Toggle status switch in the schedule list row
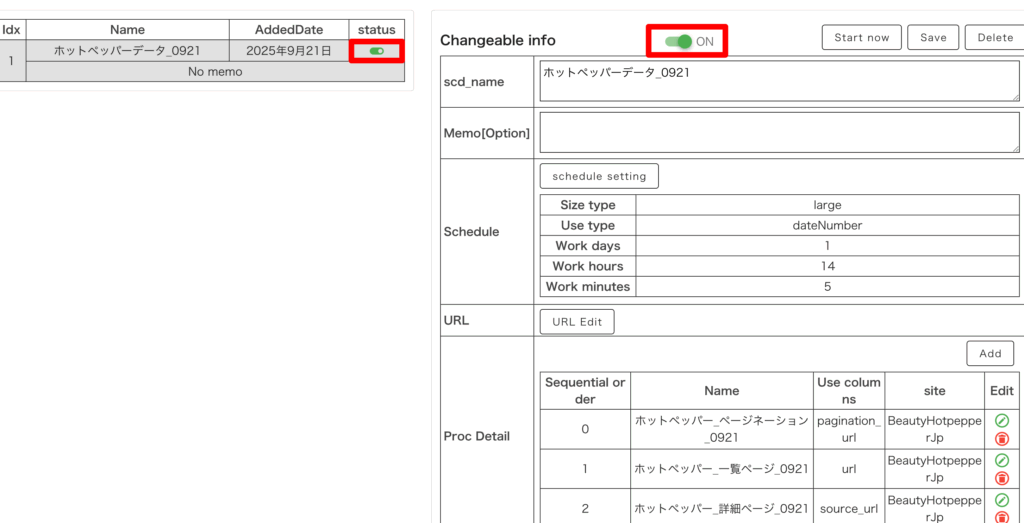Viewport: 1024px width, 523px height. (376, 51)
